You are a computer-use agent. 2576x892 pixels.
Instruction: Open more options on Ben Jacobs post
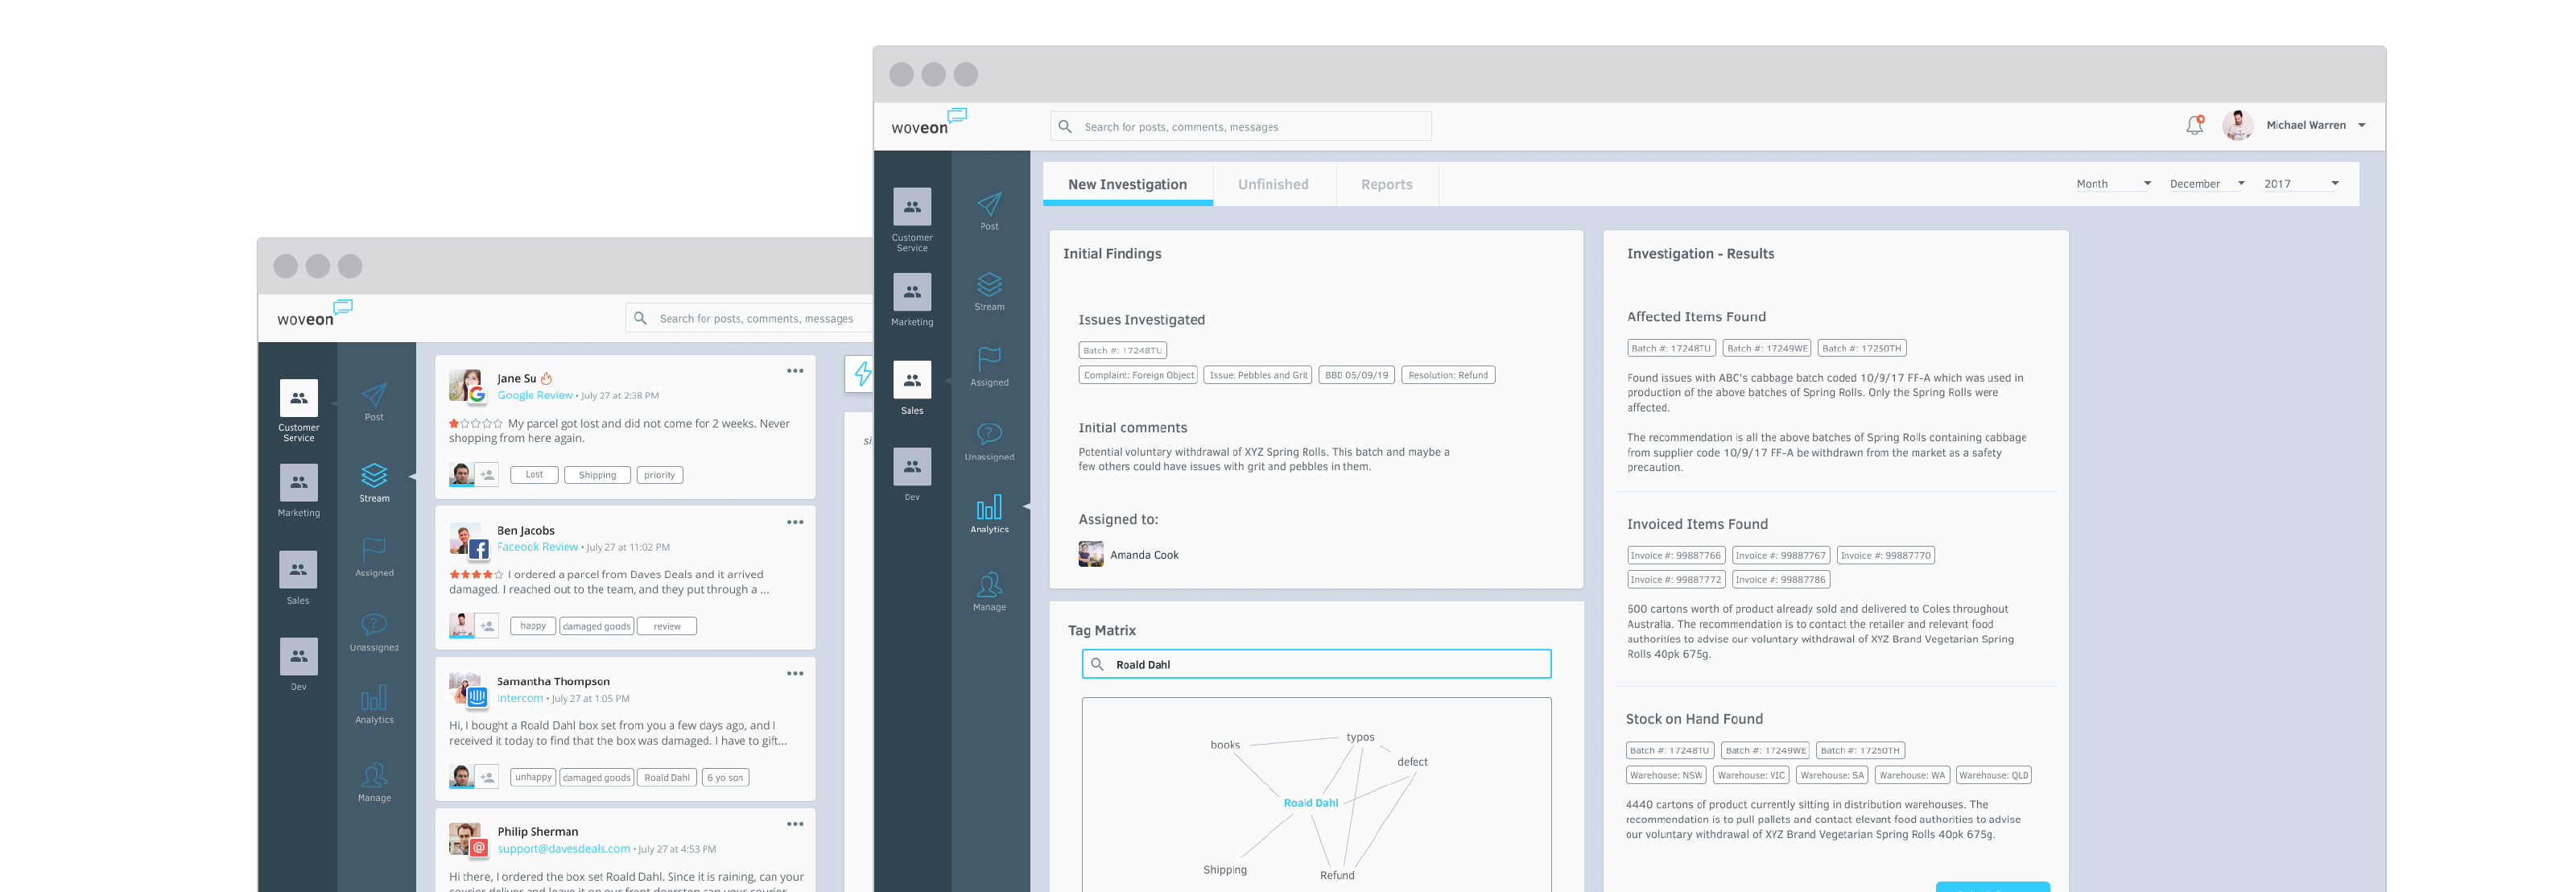(795, 522)
